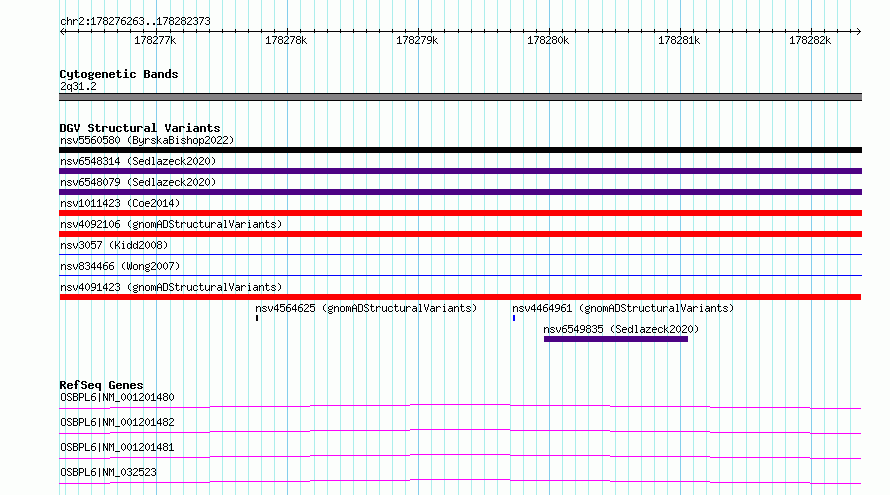Click the gray 2q31.2 cytogenetic band bar
Screen dimensions: 890x495
click(460, 97)
